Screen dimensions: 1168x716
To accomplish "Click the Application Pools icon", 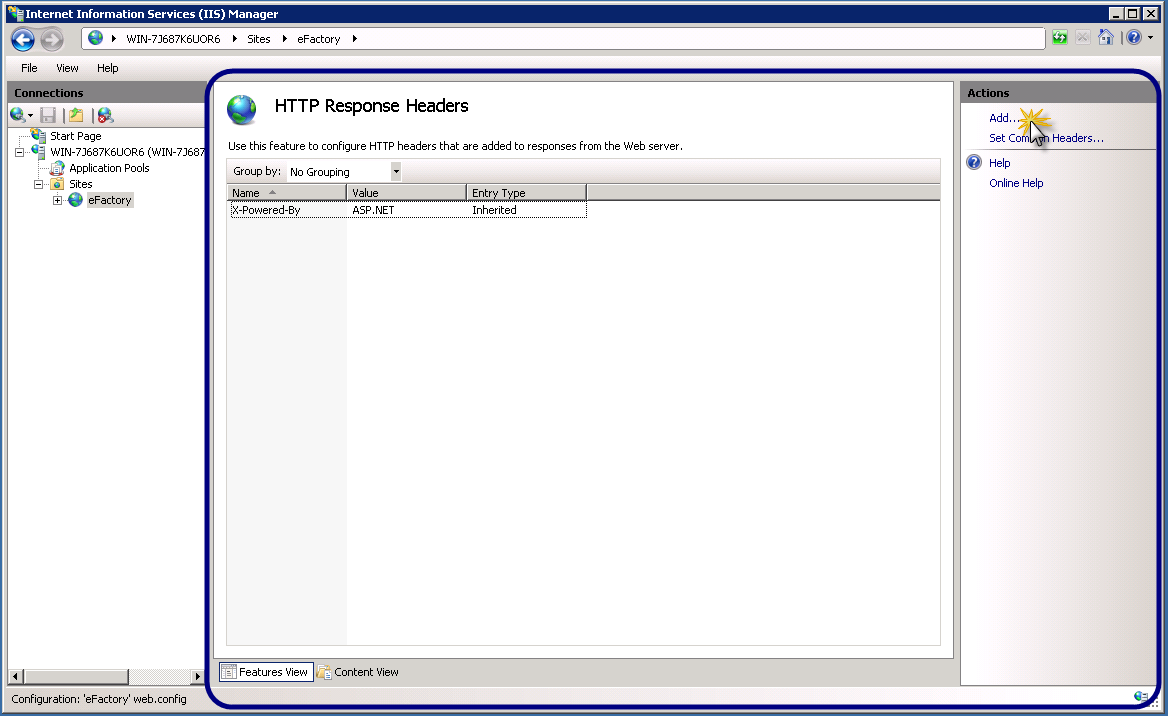I will click(x=57, y=168).
